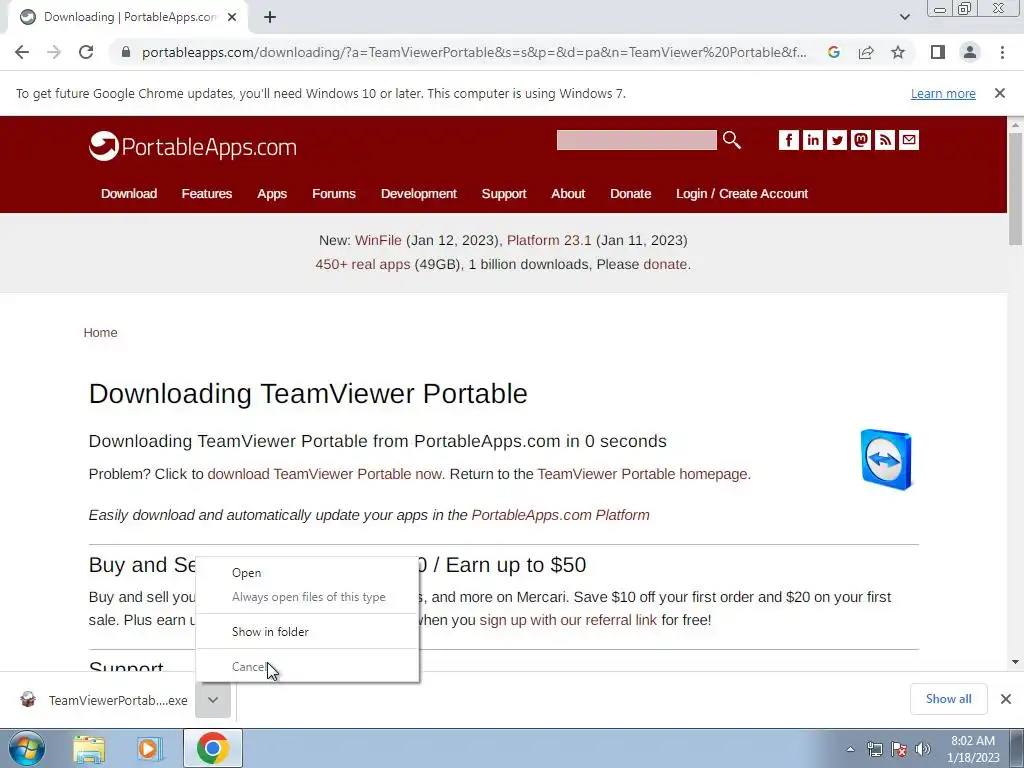Screen dimensions: 1024x768
Task: Open the Features nav item
Action: (x=206, y=193)
